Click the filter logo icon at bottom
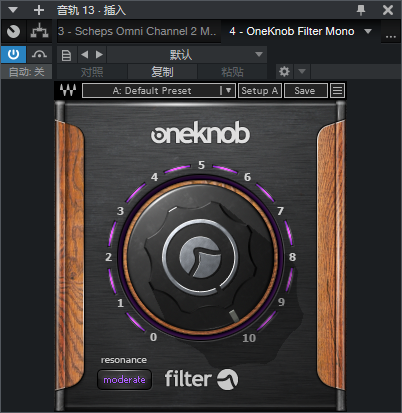The height and width of the screenshot is (413, 402). click(228, 379)
